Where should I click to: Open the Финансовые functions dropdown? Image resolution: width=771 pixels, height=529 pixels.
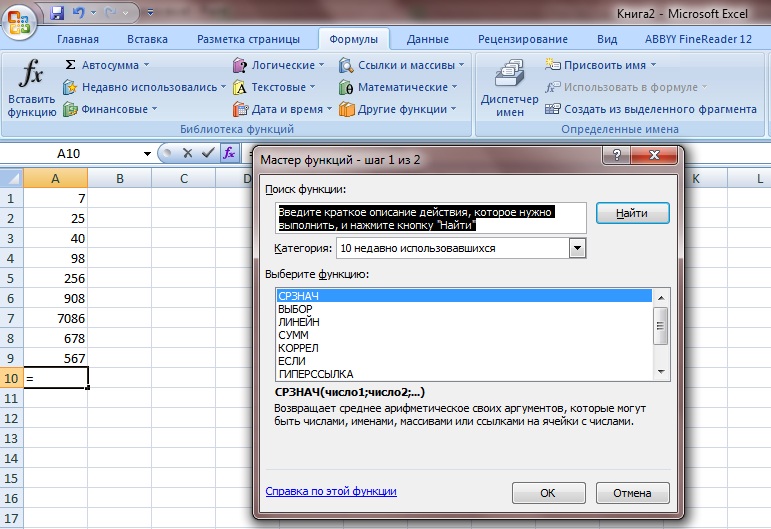(153, 109)
